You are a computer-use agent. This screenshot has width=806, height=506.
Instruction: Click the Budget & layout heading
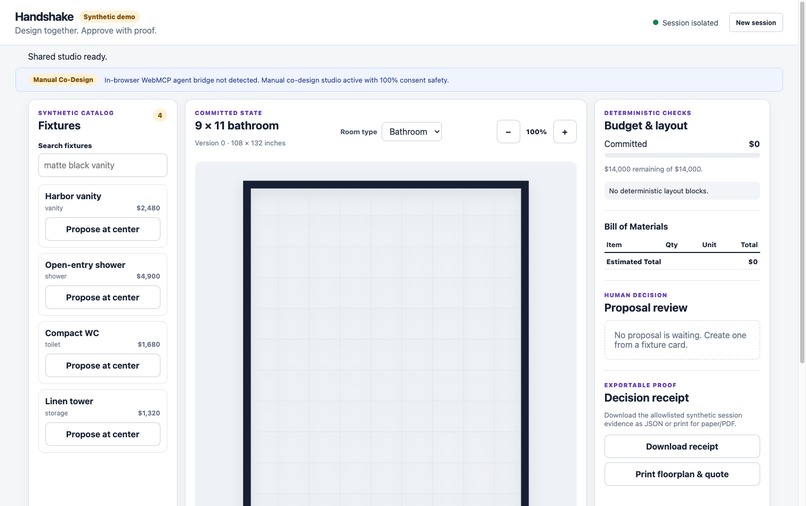pyautogui.click(x=646, y=125)
